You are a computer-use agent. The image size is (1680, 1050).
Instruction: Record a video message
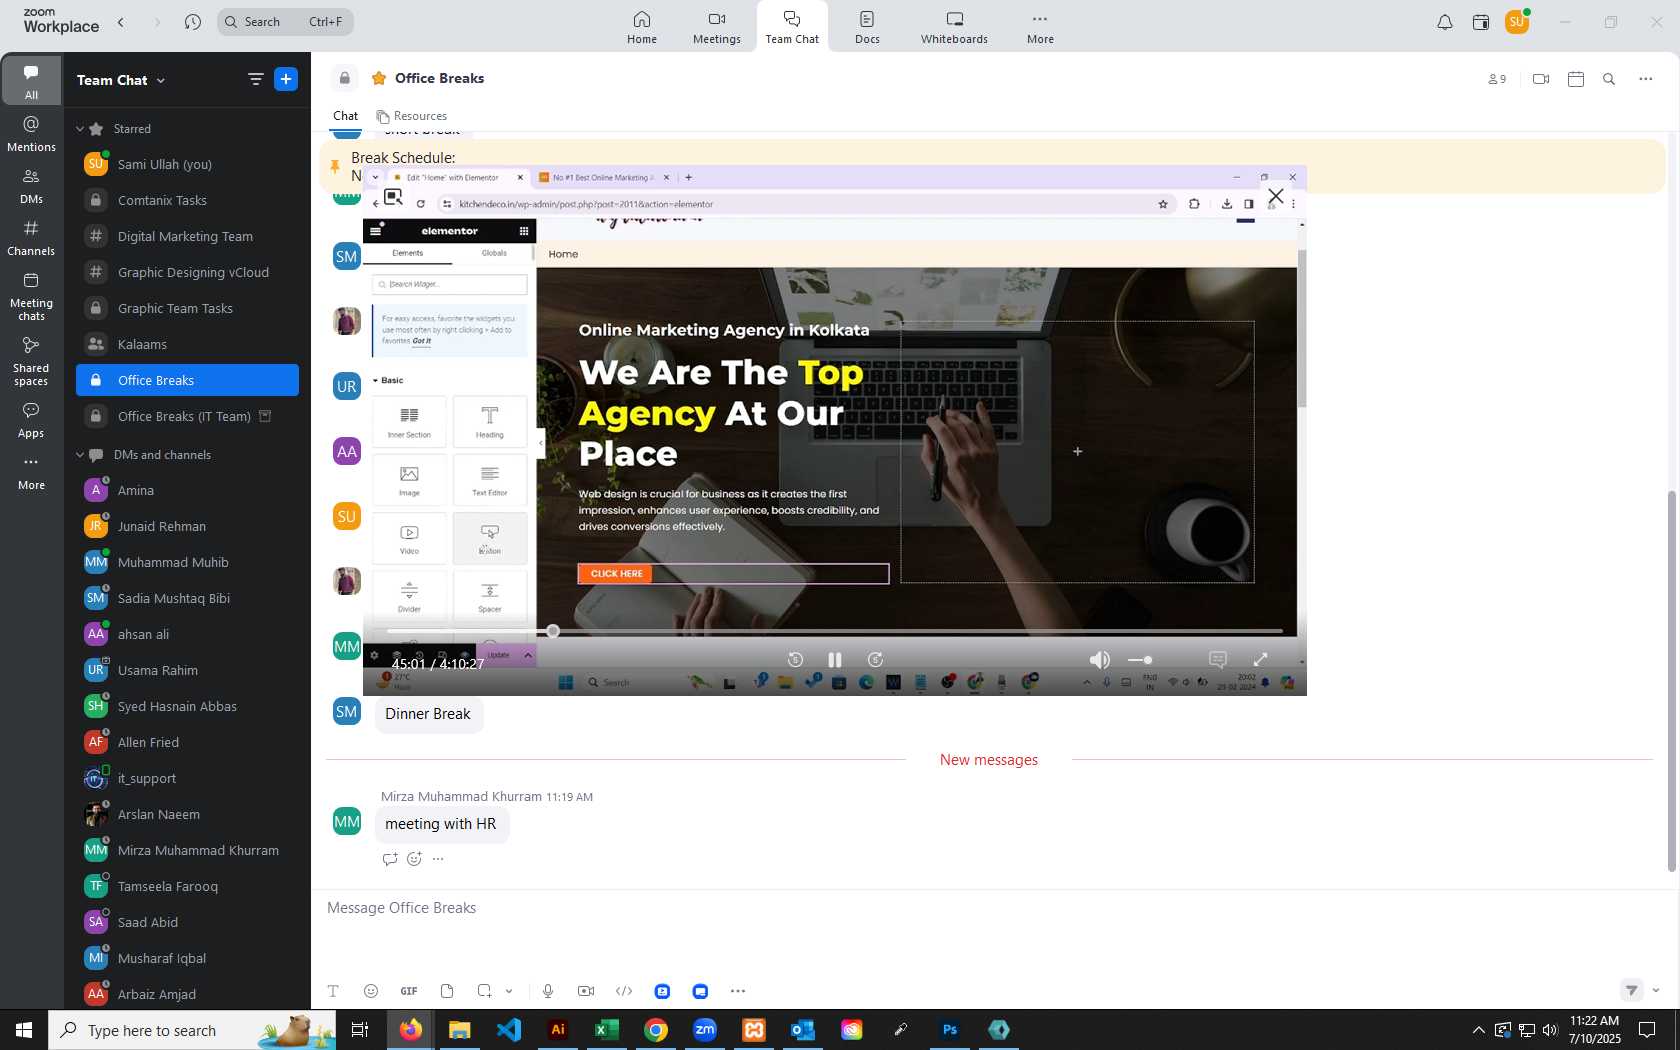click(x=586, y=991)
